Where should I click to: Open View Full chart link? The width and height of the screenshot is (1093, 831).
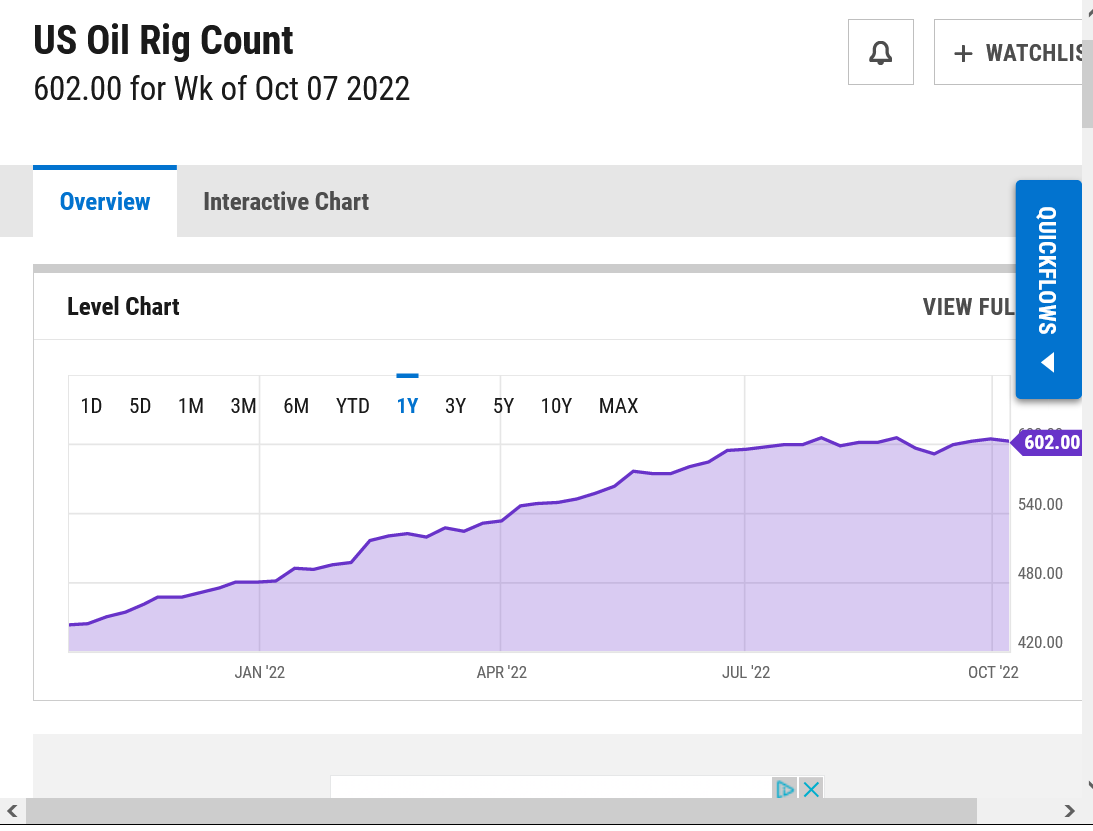click(967, 307)
